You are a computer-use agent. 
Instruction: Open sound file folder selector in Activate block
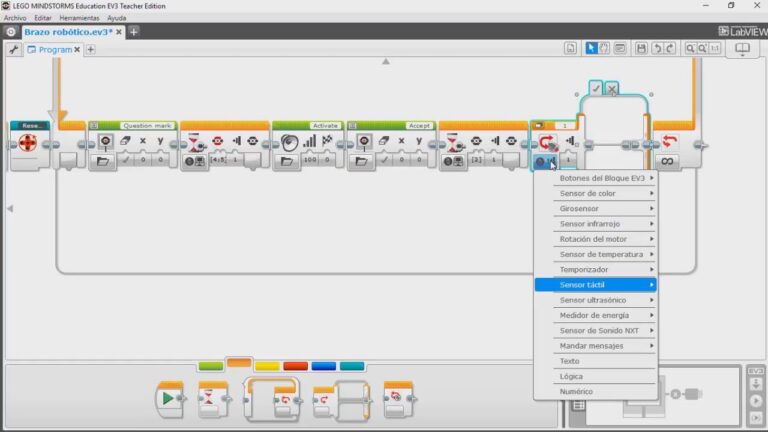tap(287, 161)
